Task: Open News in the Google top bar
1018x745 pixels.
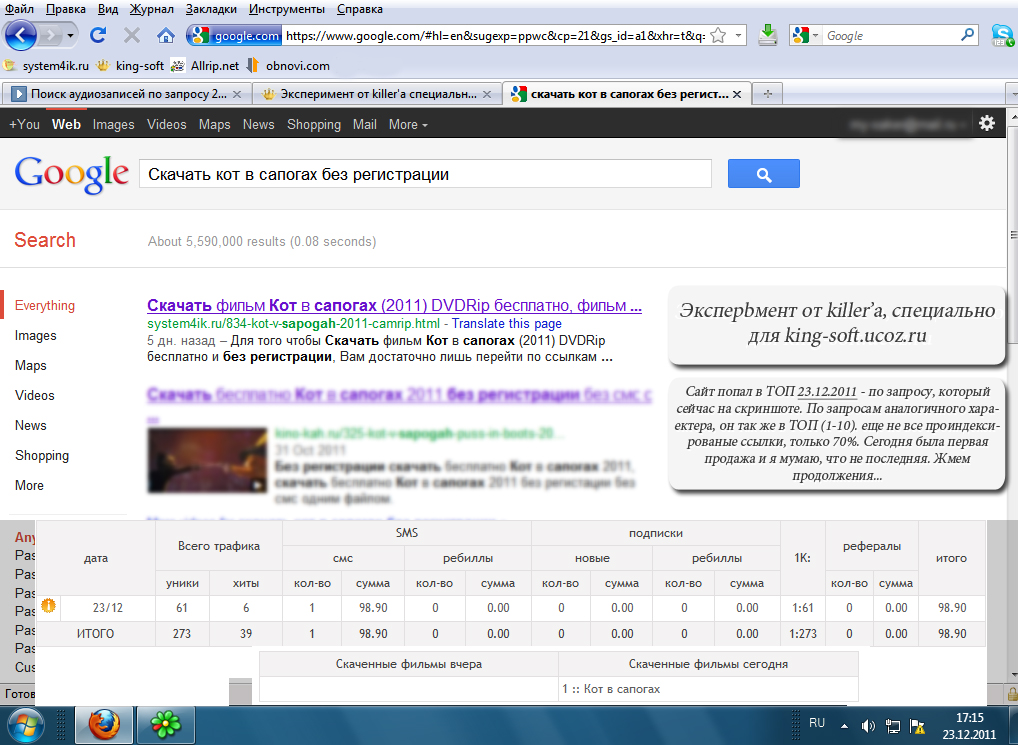Action: [258, 124]
